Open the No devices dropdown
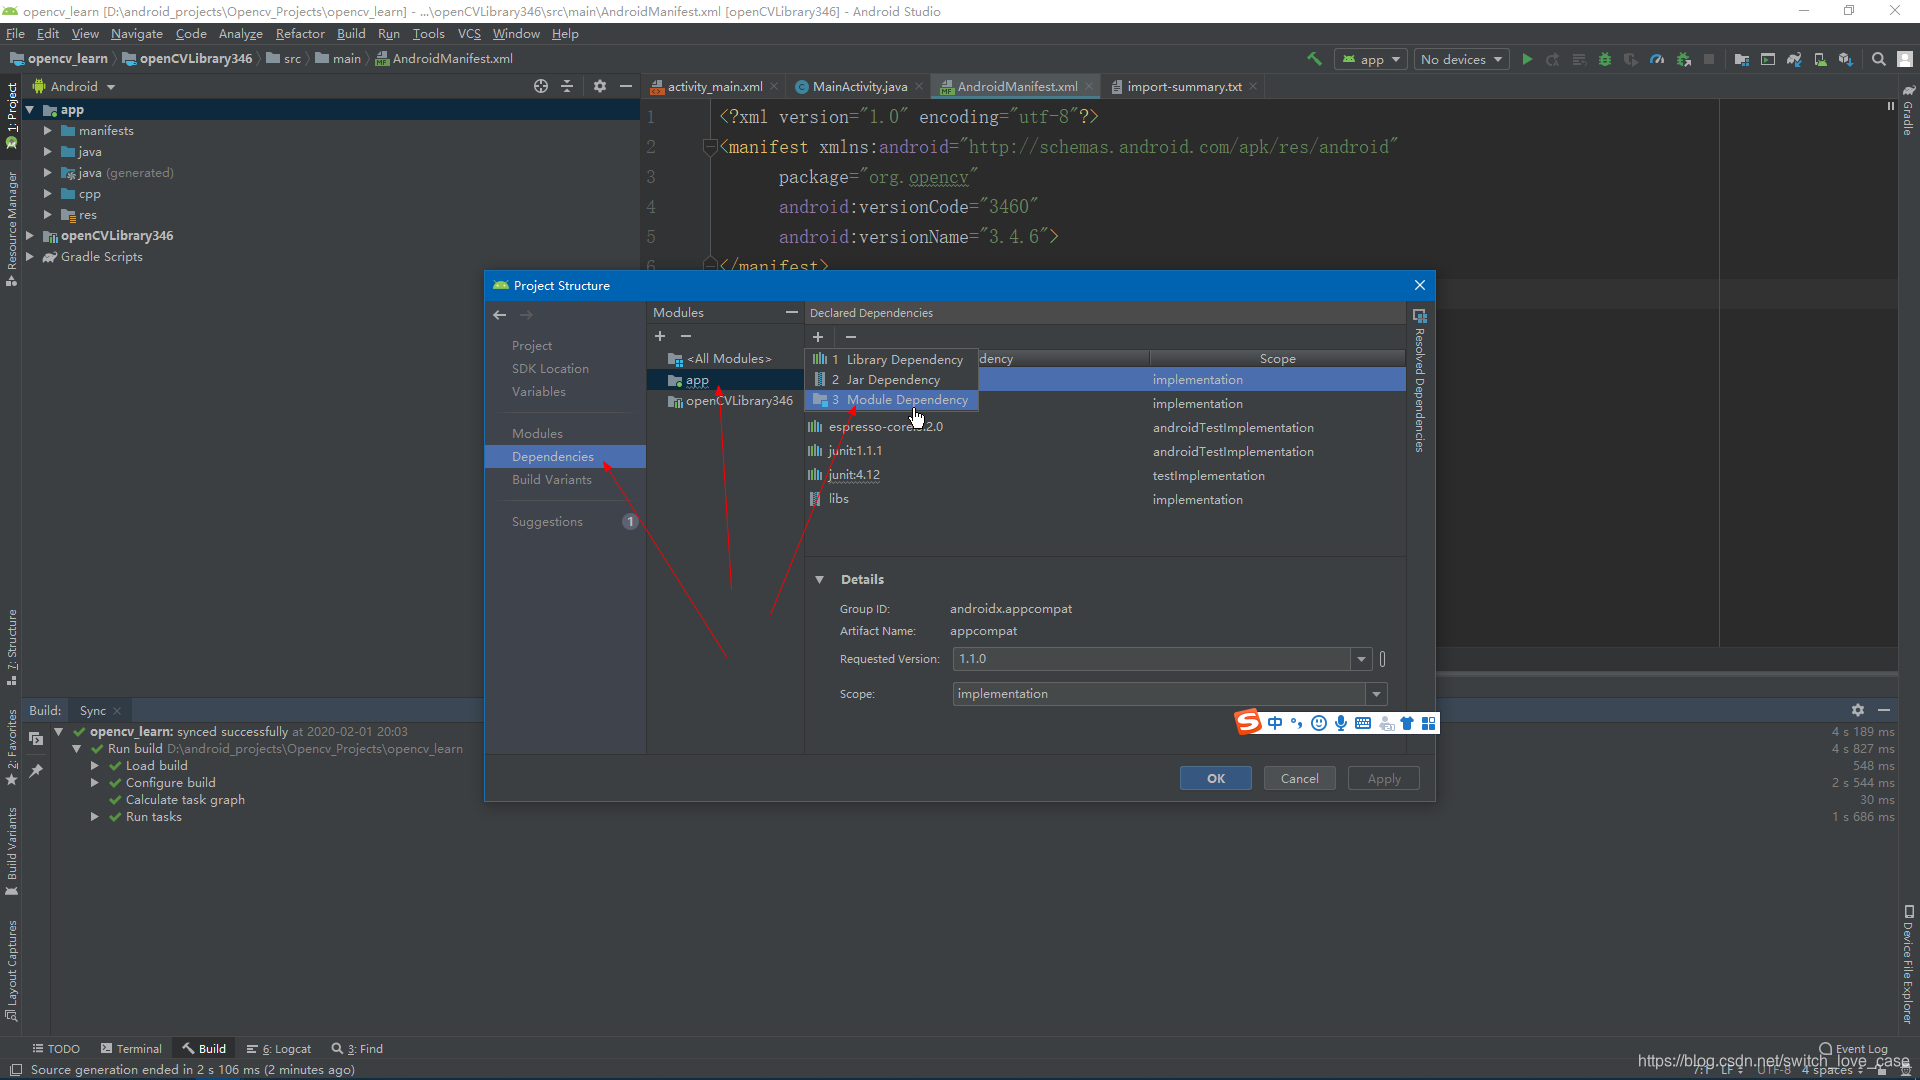The height and width of the screenshot is (1080, 1920). (x=1461, y=59)
